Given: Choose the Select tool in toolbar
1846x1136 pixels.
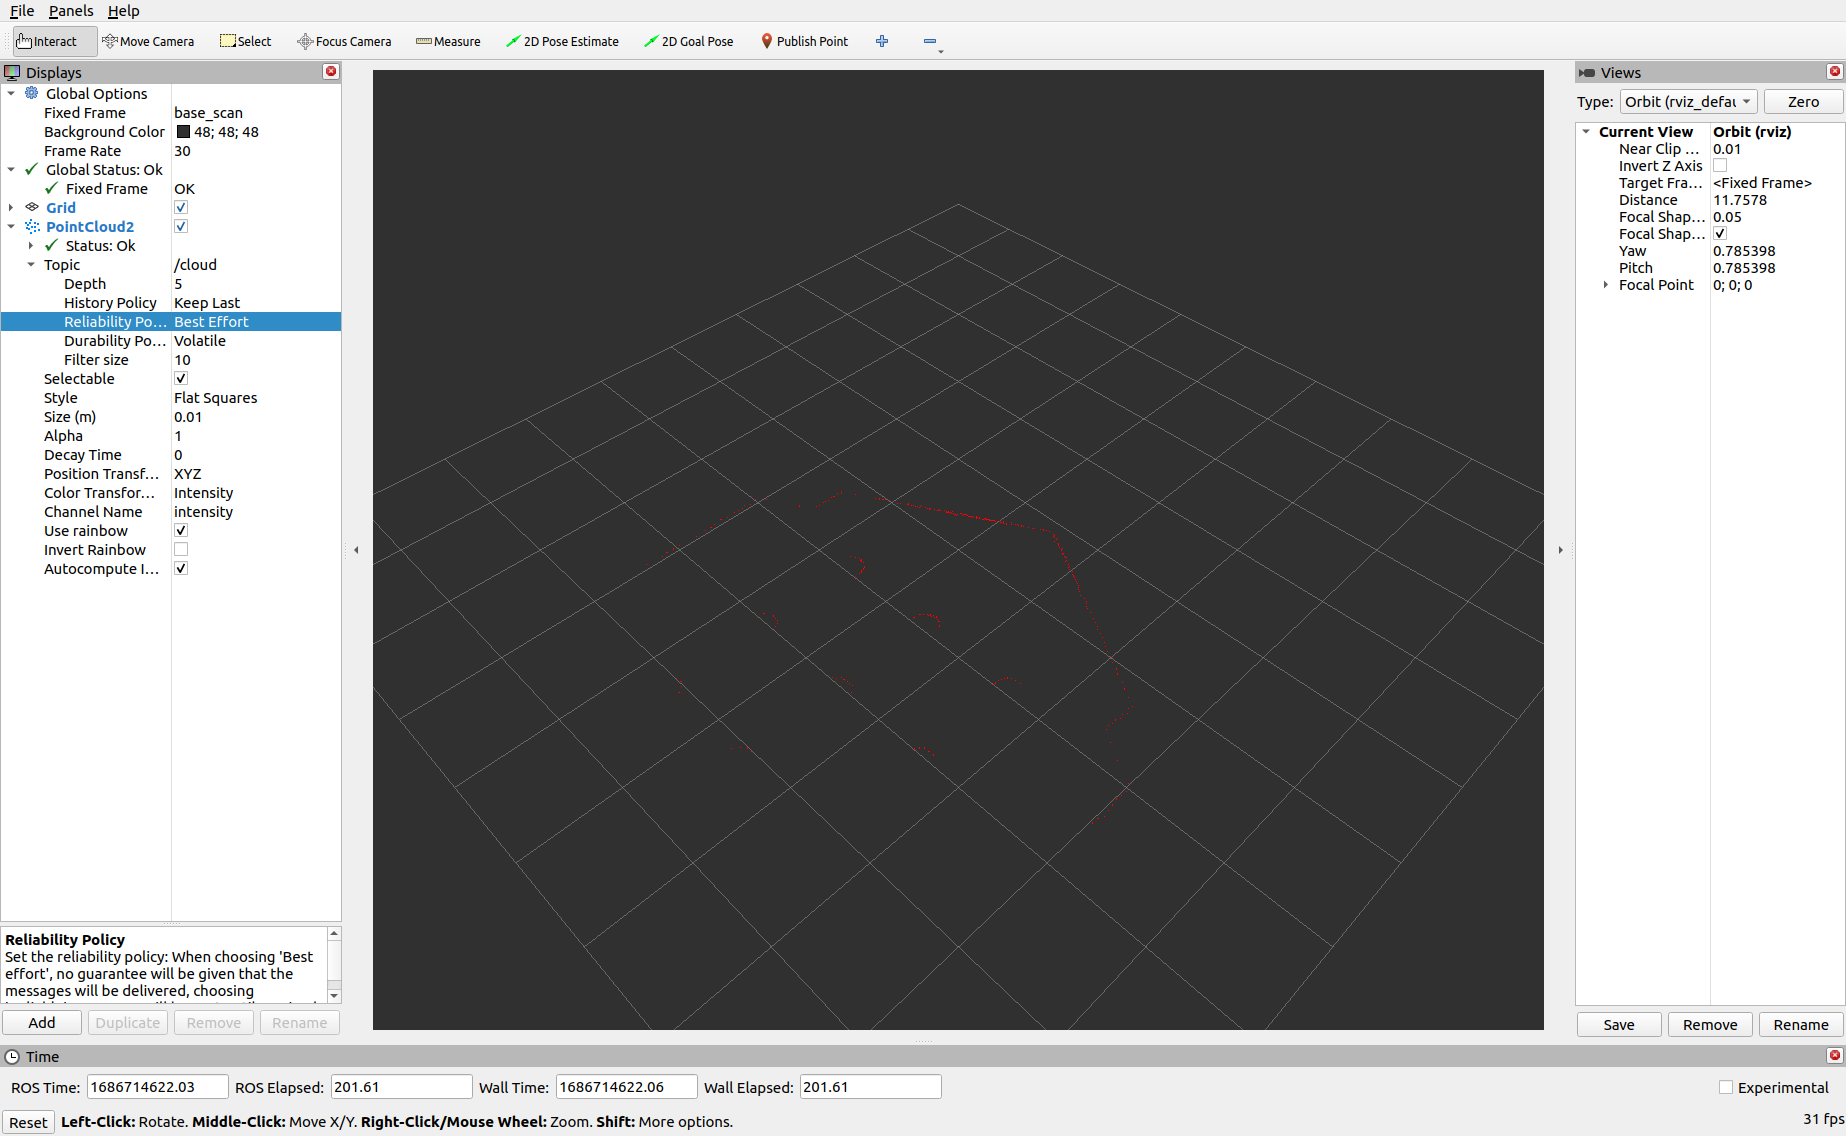Looking at the screenshot, I should click(245, 41).
